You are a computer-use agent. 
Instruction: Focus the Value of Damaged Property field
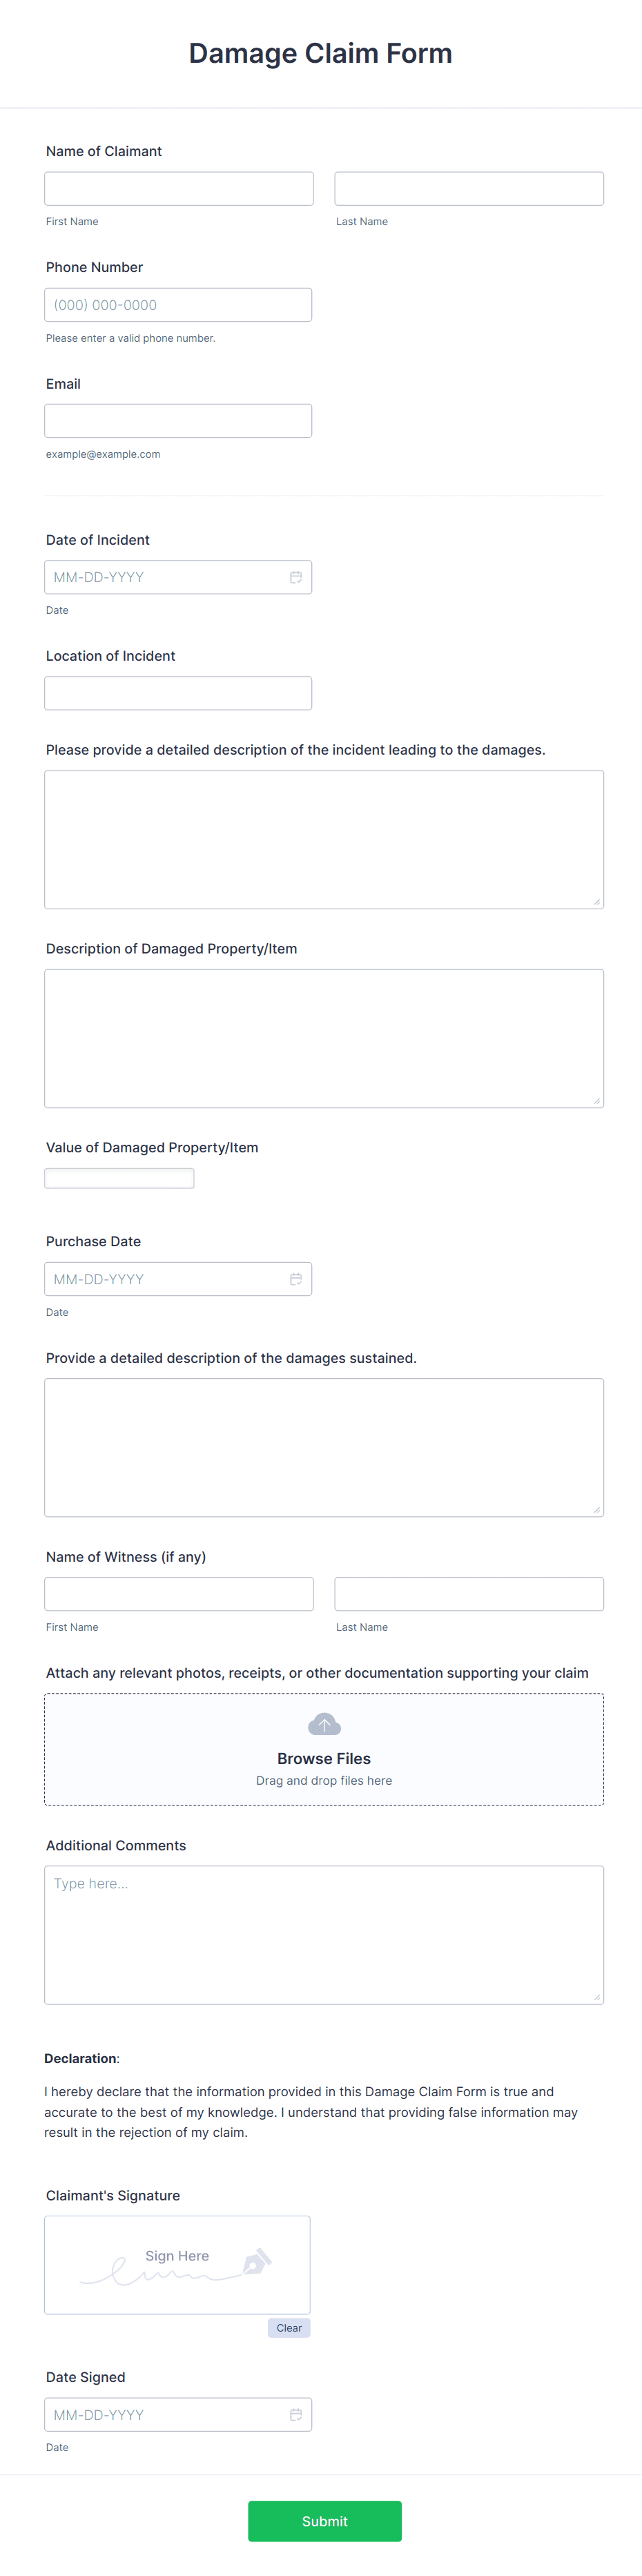119,1178
